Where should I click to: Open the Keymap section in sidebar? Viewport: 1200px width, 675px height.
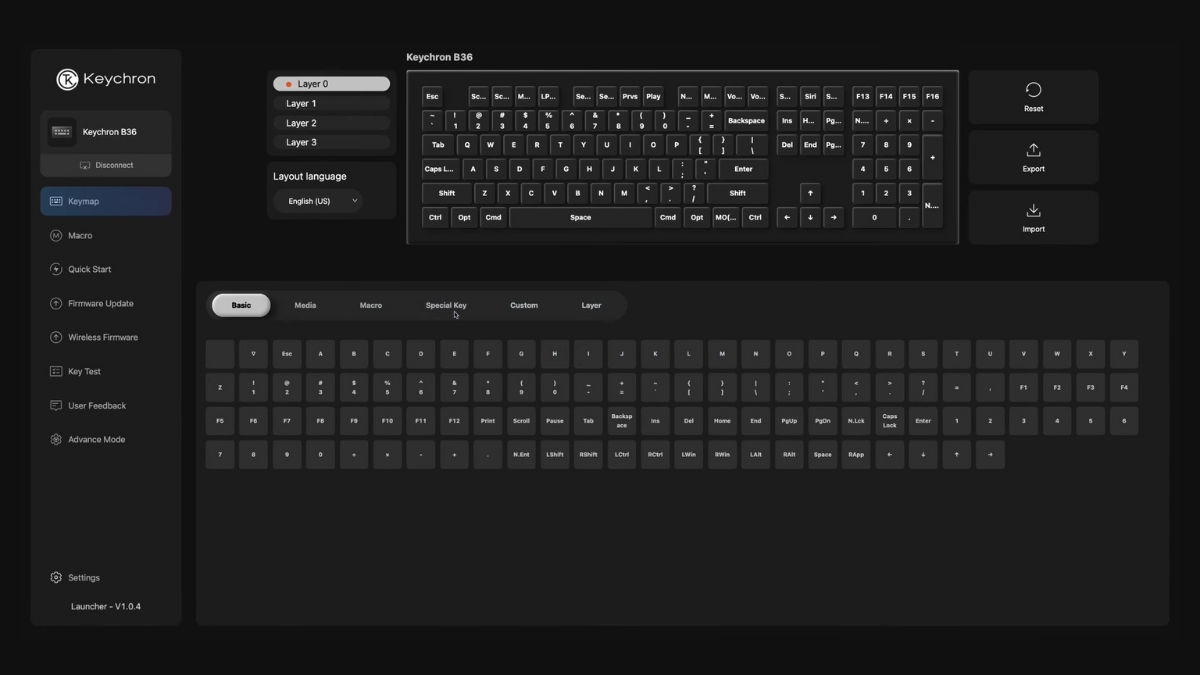(x=105, y=201)
